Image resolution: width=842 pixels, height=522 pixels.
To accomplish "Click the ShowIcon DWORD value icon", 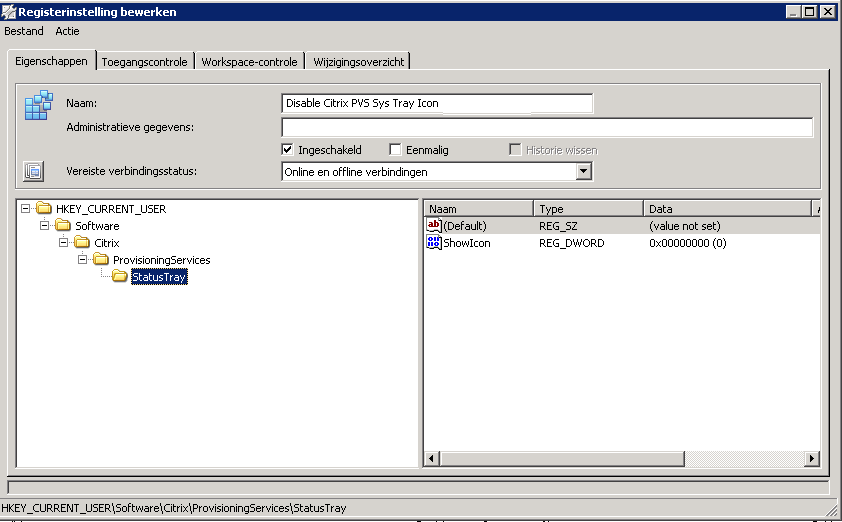I will [433, 242].
